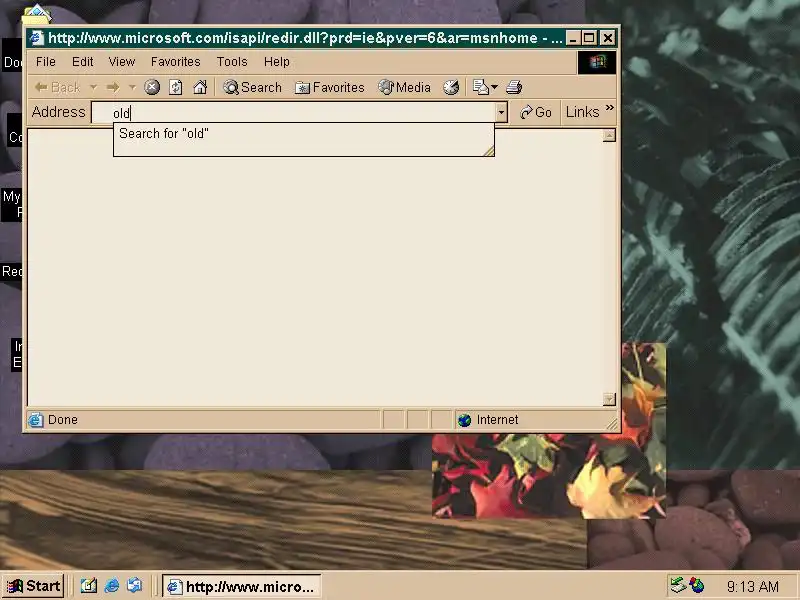Open the Forward history dropdown arrow
The height and width of the screenshot is (600, 800).
[132, 87]
